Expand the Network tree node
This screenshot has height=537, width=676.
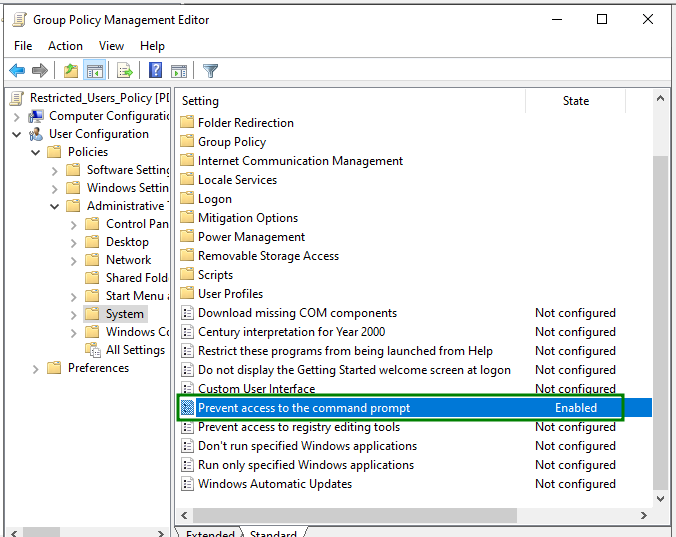point(74,261)
